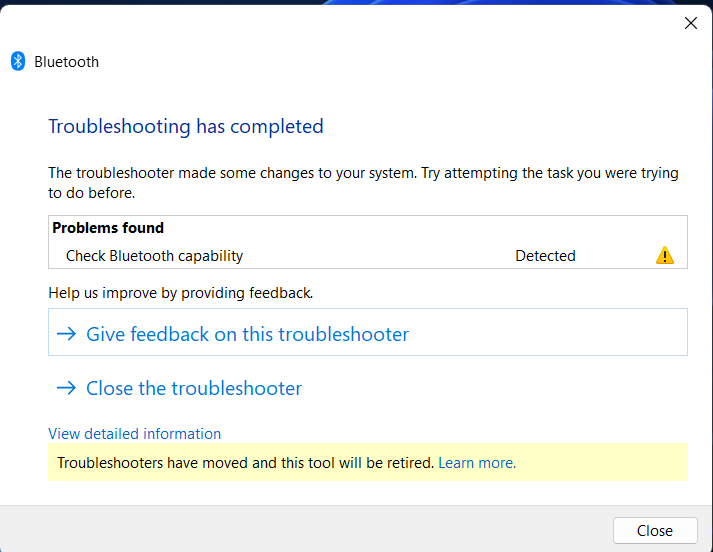Click Troubleshooters have moved notice text

click(246, 463)
